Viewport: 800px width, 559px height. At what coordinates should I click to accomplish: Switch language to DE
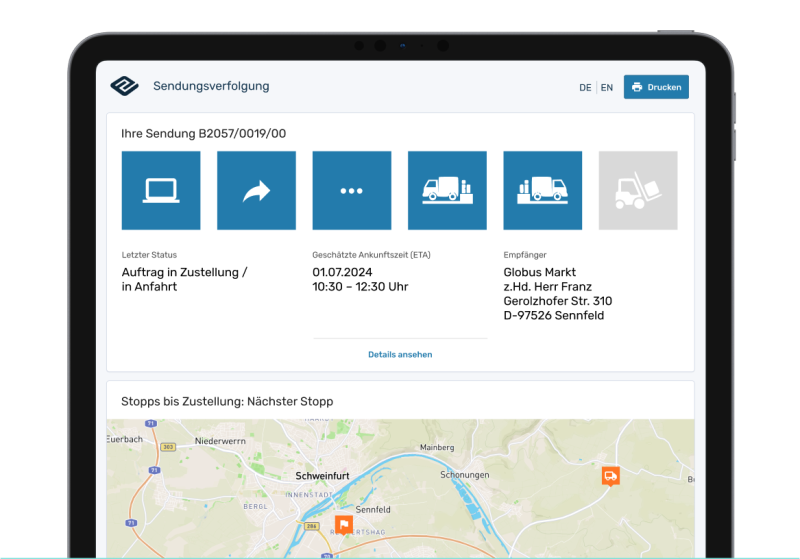(x=585, y=88)
